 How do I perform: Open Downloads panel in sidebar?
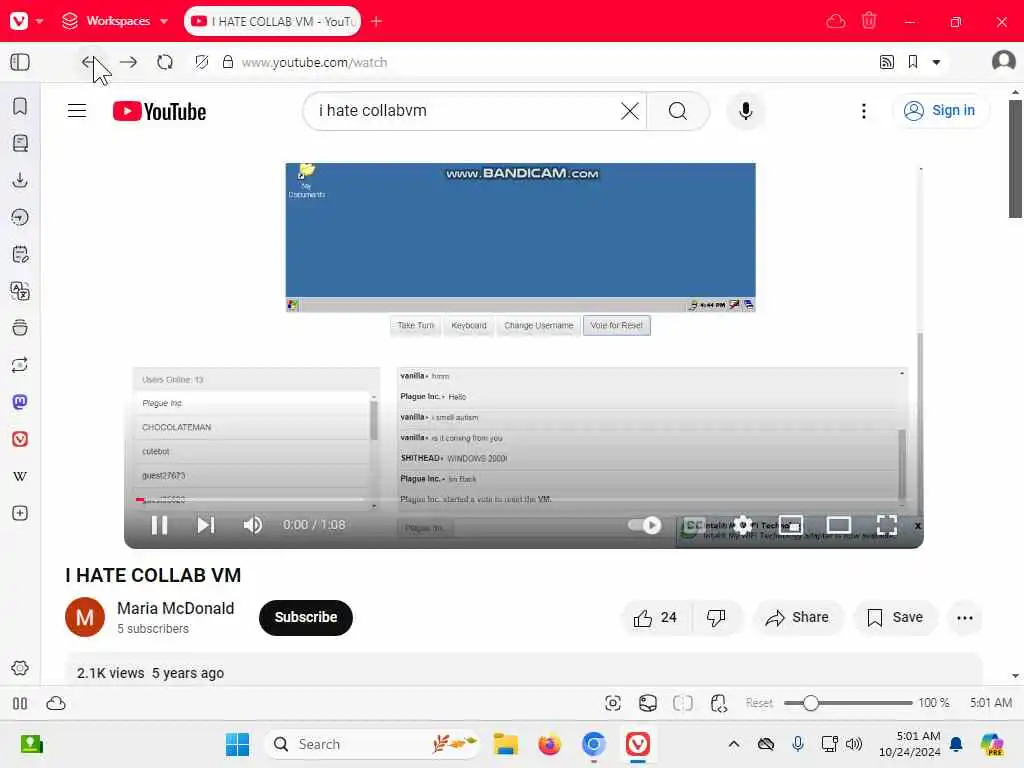(20, 180)
